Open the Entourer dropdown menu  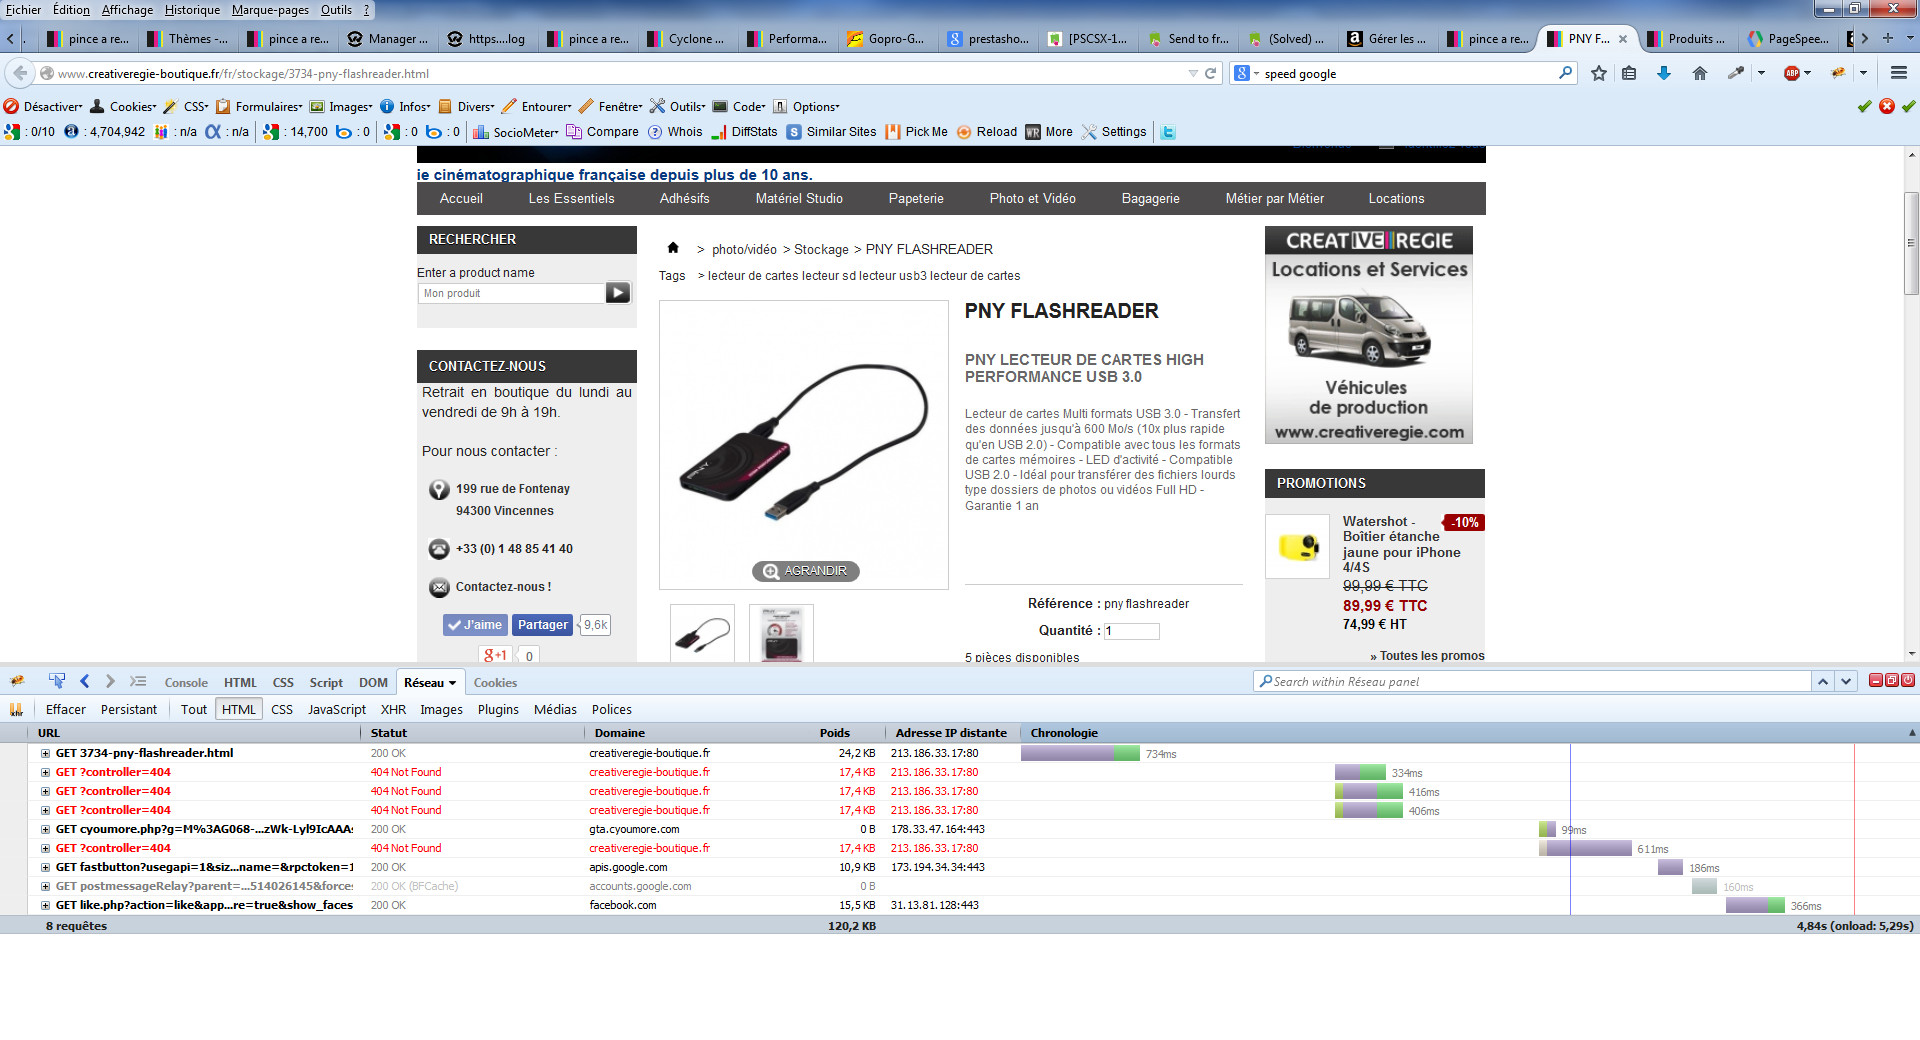(x=537, y=106)
